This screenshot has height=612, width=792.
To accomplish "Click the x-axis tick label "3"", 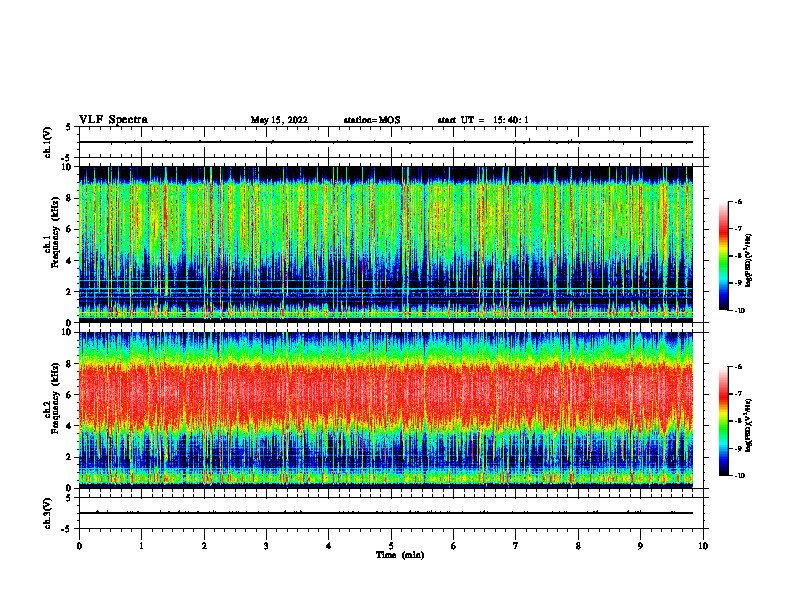I will pyautogui.click(x=266, y=546).
